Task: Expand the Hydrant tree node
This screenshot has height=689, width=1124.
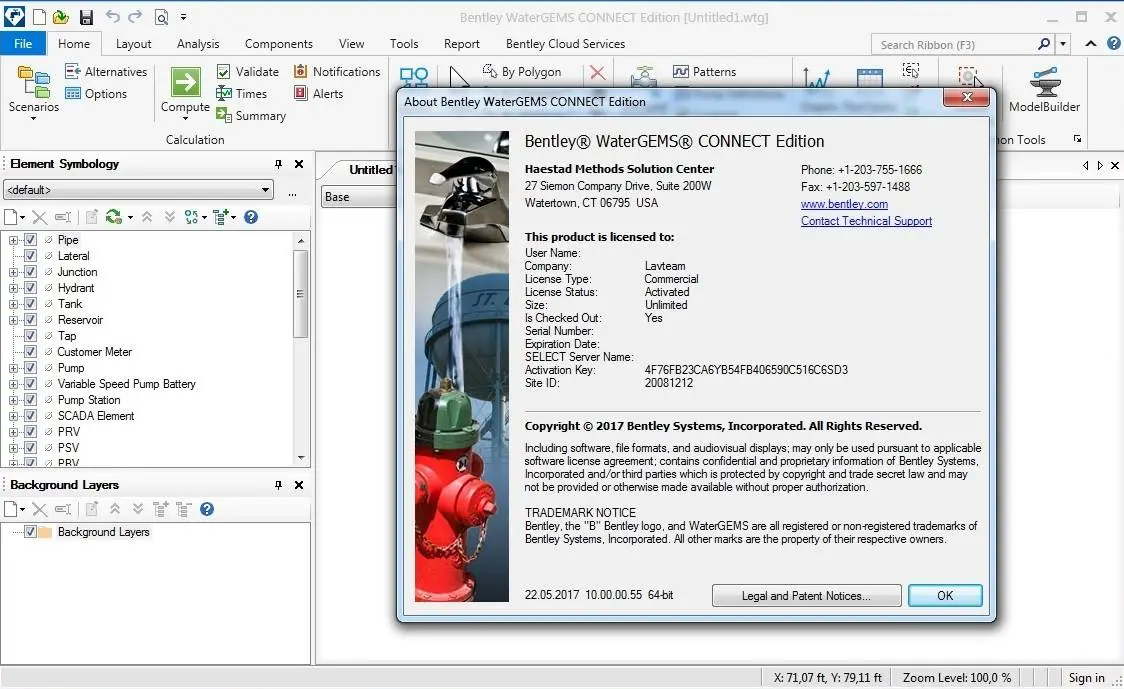Action: point(13,288)
